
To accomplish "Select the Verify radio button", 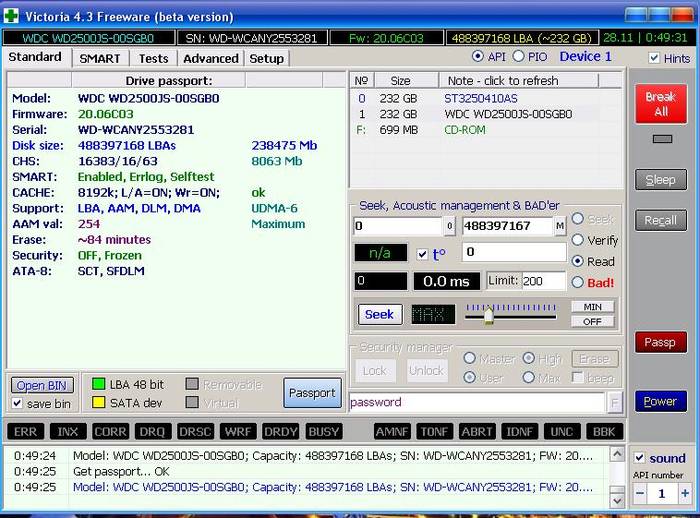I will tap(578, 240).
